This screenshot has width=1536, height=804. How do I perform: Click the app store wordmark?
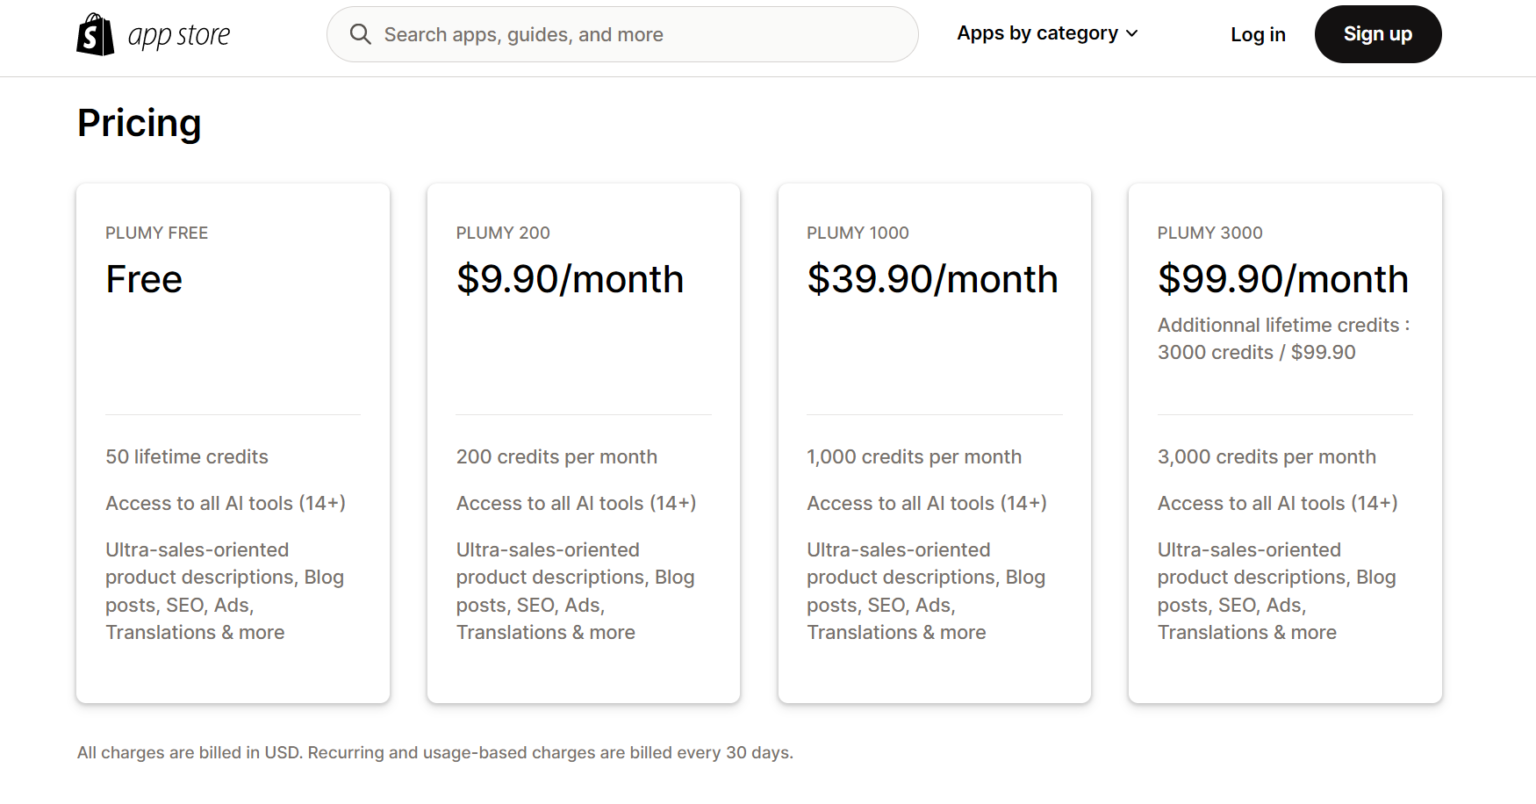[x=179, y=36]
